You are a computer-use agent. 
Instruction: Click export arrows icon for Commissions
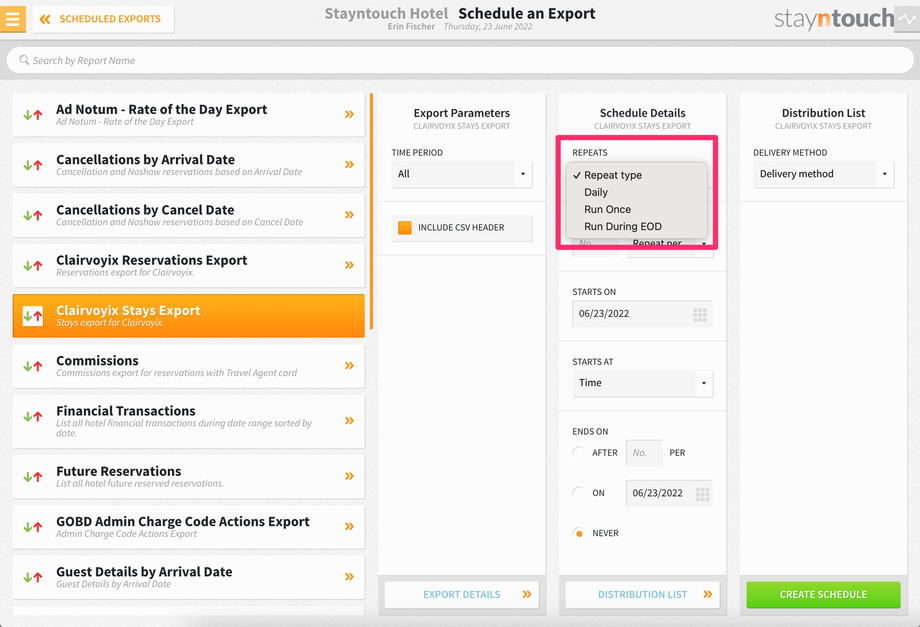pyautogui.click(x=33, y=367)
